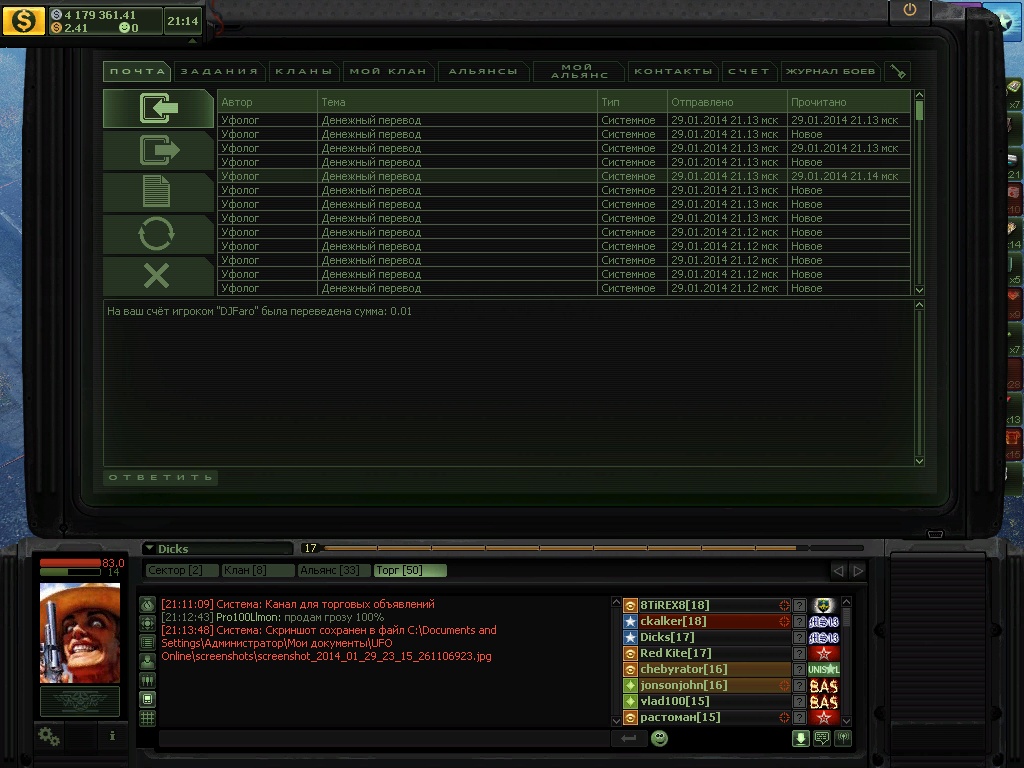Click the UNIS clan badge of chebyrator
Screen dimensions: 1024x768
(x=824, y=669)
